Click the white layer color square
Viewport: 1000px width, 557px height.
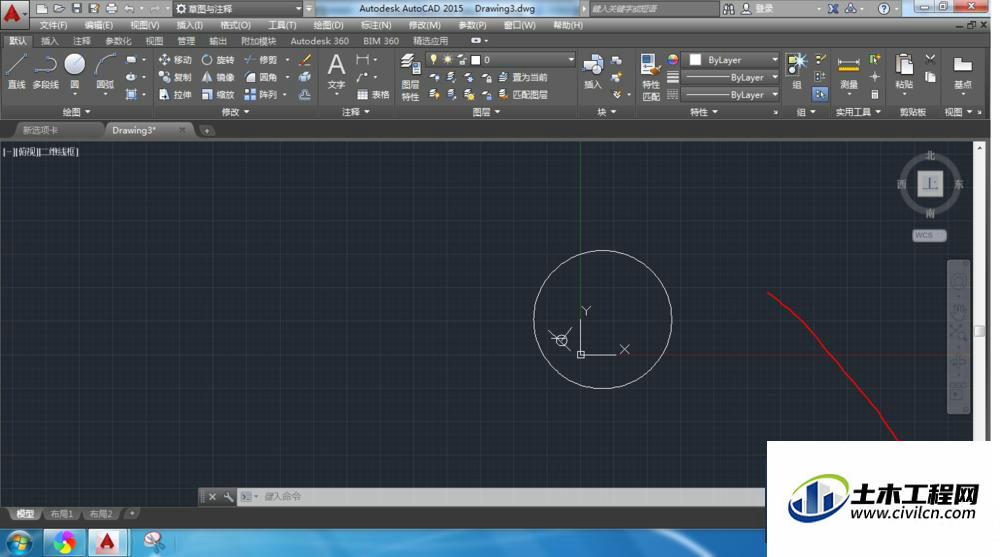tap(476, 60)
